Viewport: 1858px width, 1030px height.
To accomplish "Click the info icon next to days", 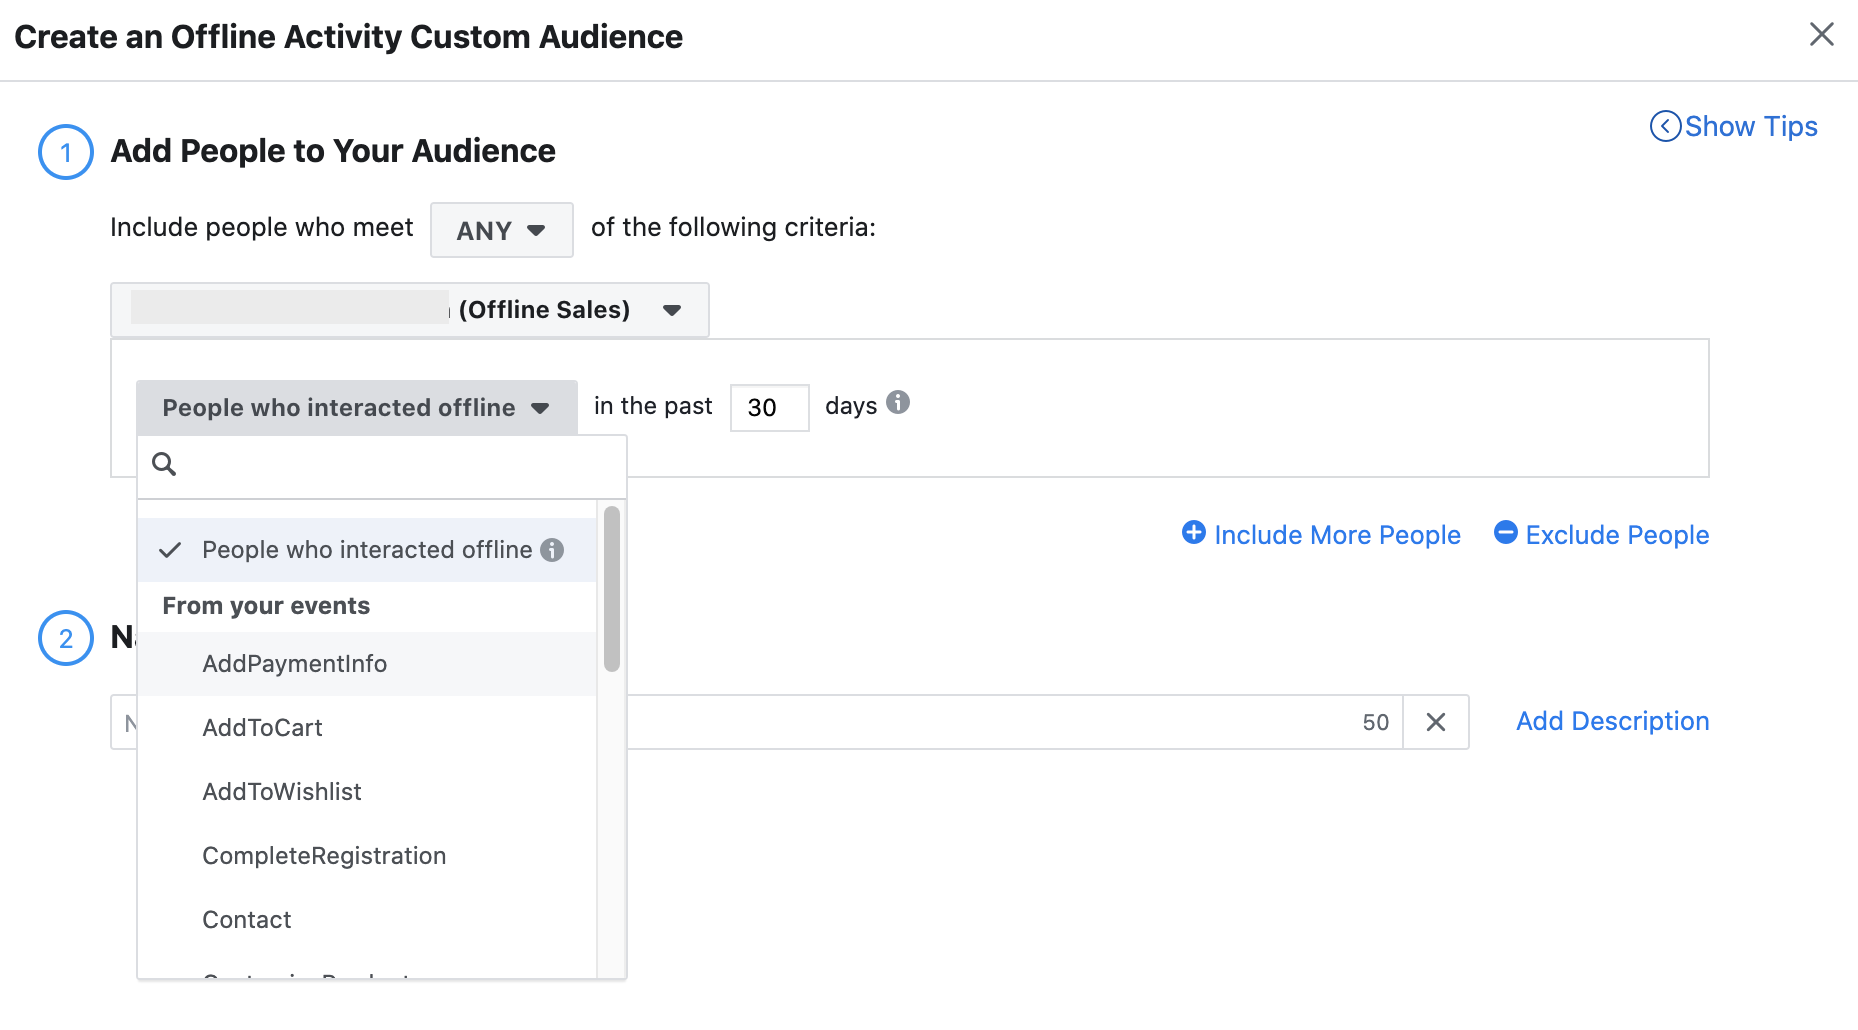I will point(897,403).
